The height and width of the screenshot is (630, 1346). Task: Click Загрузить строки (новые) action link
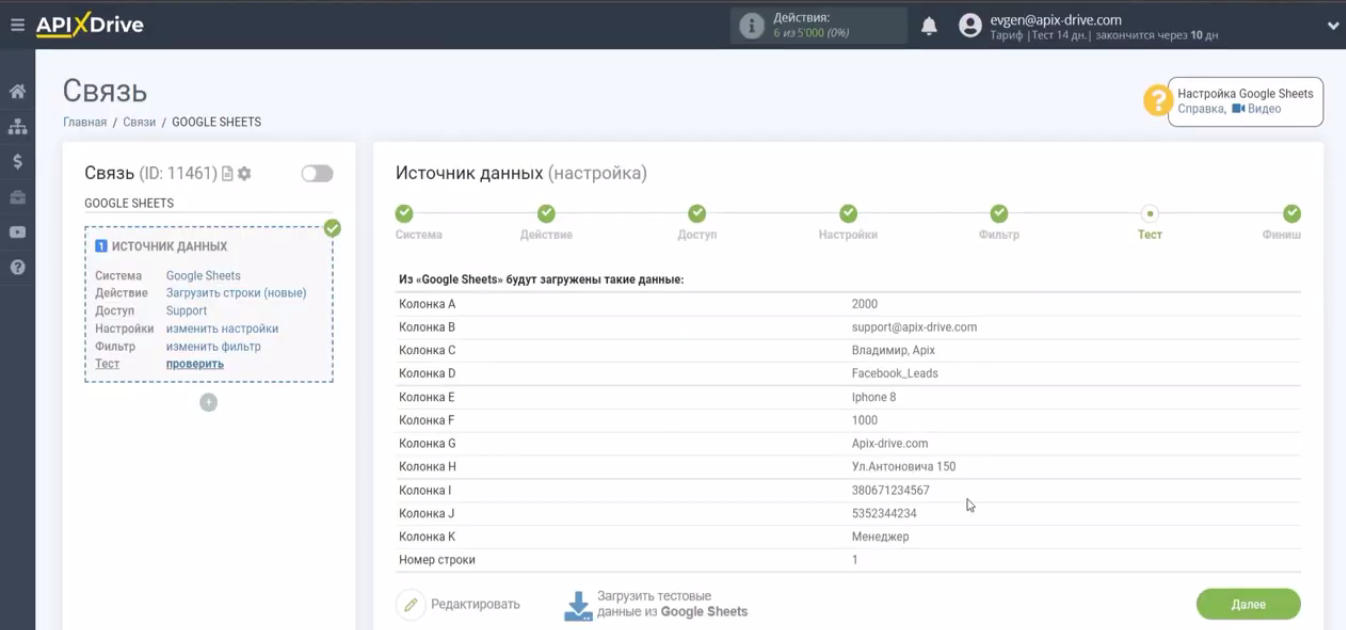pyautogui.click(x=236, y=293)
